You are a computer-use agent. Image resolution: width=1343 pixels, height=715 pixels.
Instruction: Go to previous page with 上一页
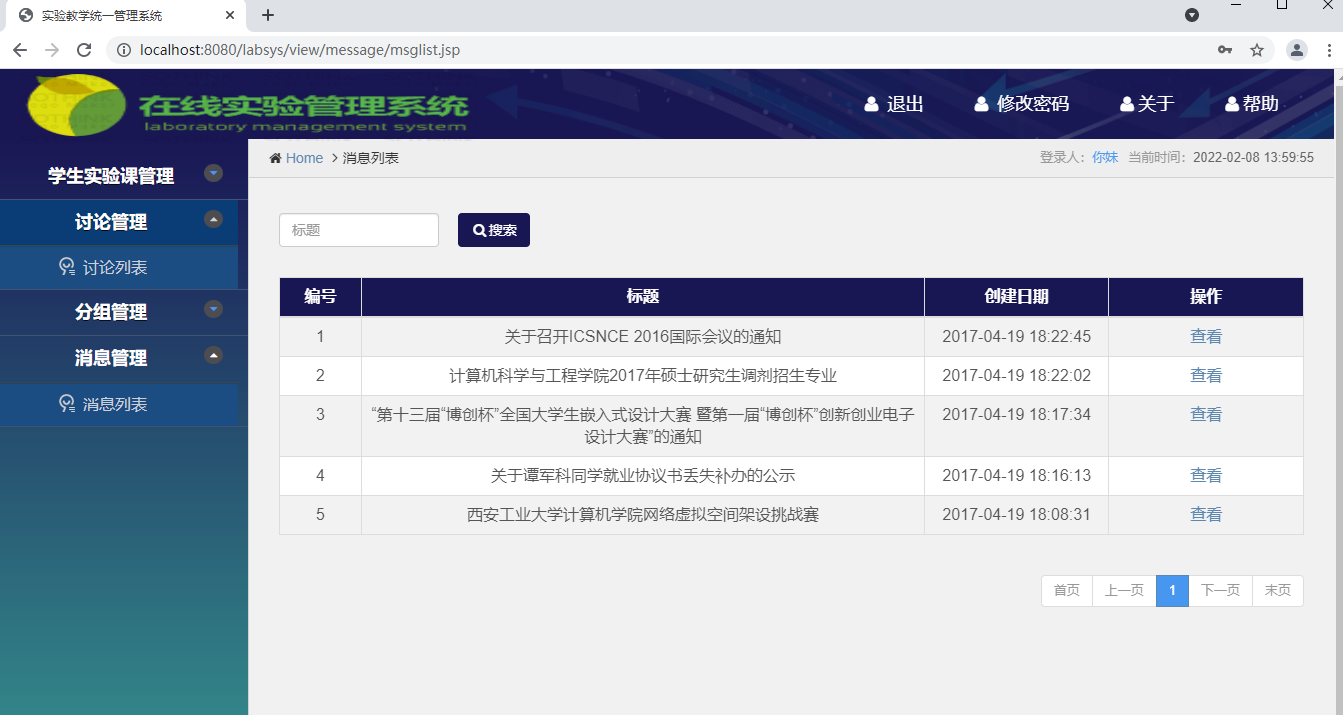click(1124, 591)
